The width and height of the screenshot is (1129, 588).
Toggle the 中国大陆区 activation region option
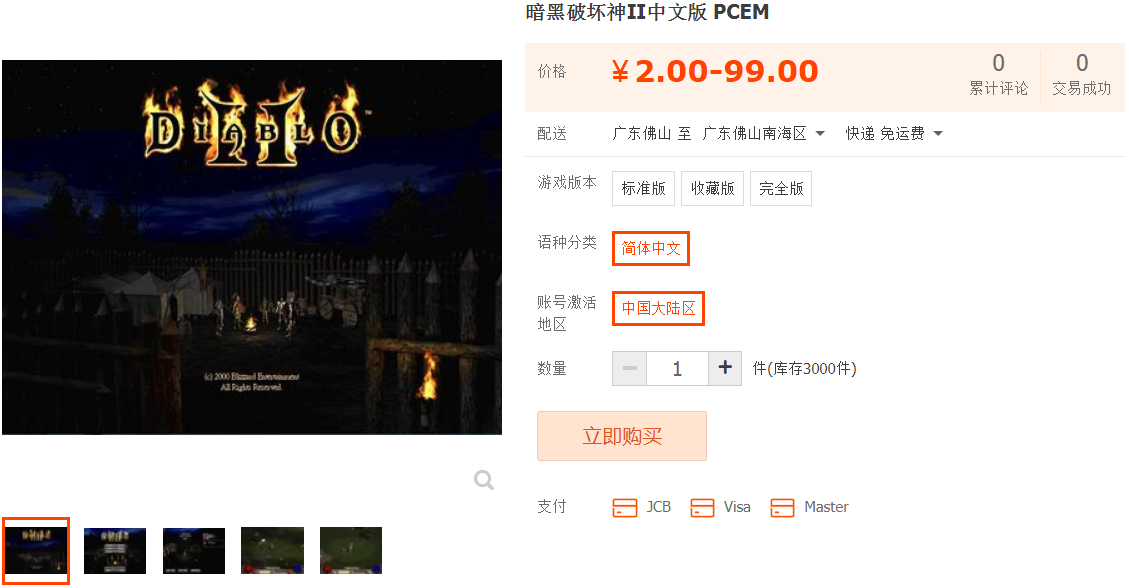(x=658, y=308)
